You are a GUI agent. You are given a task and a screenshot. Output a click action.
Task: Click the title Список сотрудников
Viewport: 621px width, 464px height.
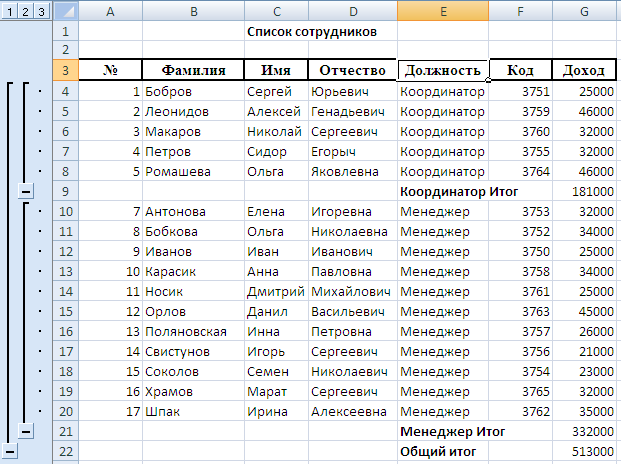point(312,32)
